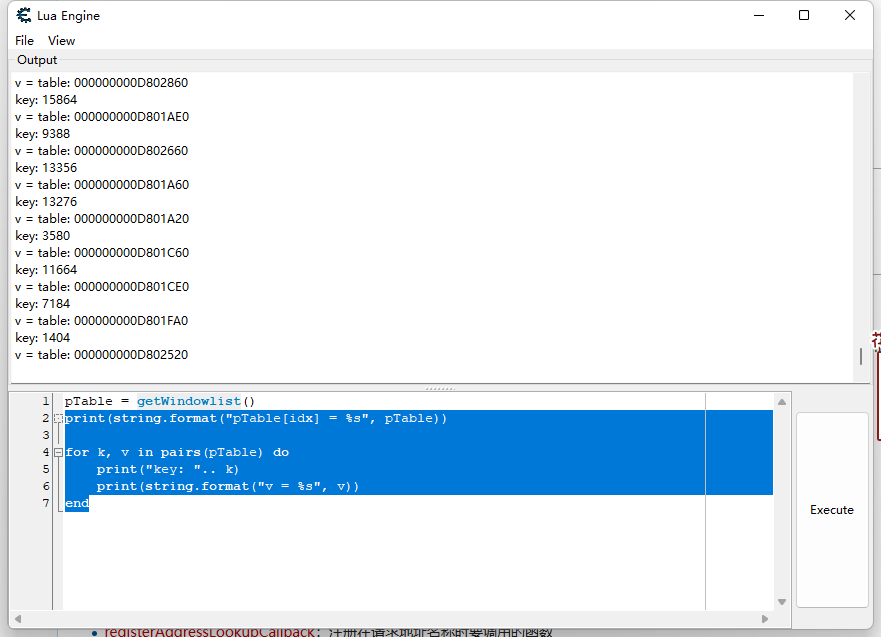The width and height of the screenshot is (881, 637).
Task: Click the getWindowlist function on line 1
Action: point(189,401)
